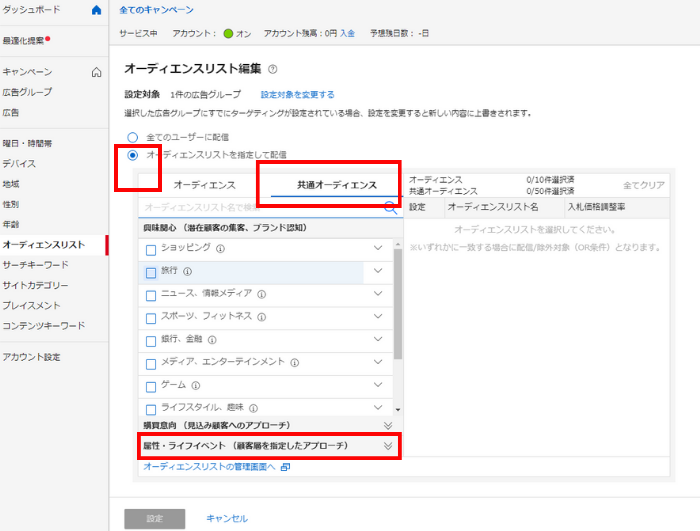Image resolution: width=700 pixels, height=531 pixels.
Task: Expand the メディア、エンターテインメント chevron
Action: tap(378, 361)
